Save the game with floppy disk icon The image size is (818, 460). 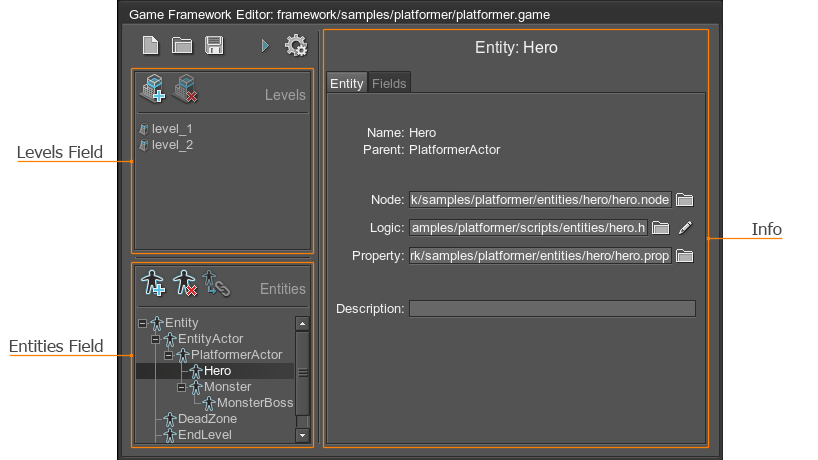coord(213,45)
